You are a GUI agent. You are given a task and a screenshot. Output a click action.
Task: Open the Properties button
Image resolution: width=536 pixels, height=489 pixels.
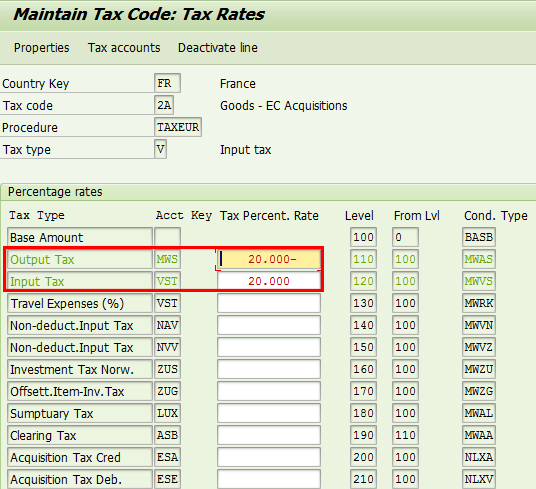click(41, 47)
